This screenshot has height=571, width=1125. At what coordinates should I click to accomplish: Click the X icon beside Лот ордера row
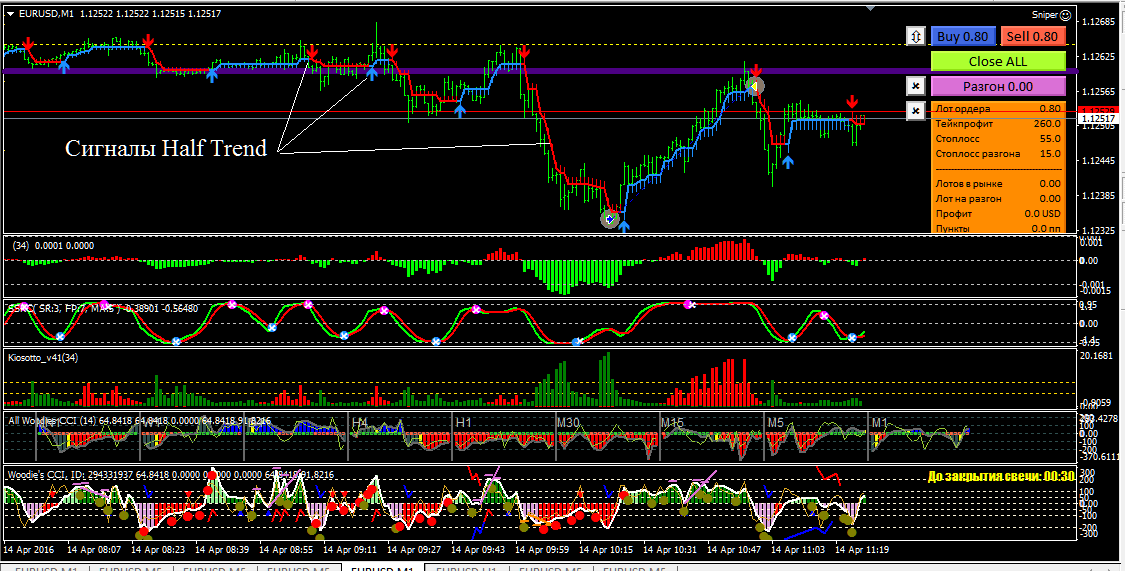click(x=915, y=111)
